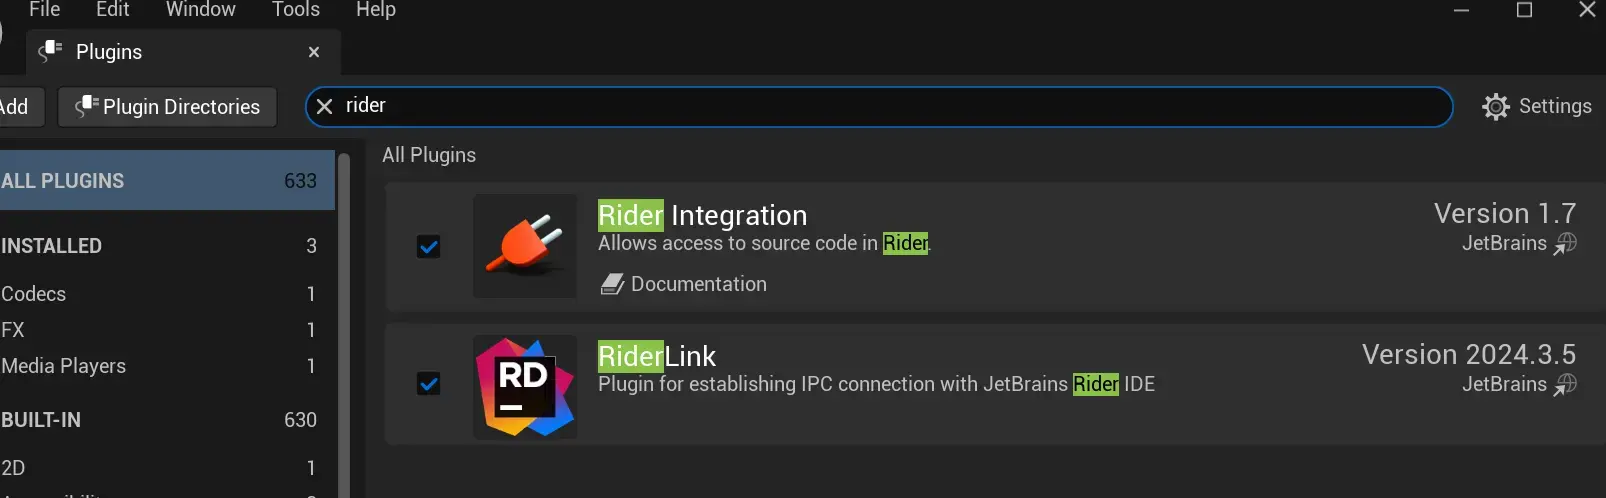Click the Plugins tab icon
1606x498 pixels.
coord(50,51)
